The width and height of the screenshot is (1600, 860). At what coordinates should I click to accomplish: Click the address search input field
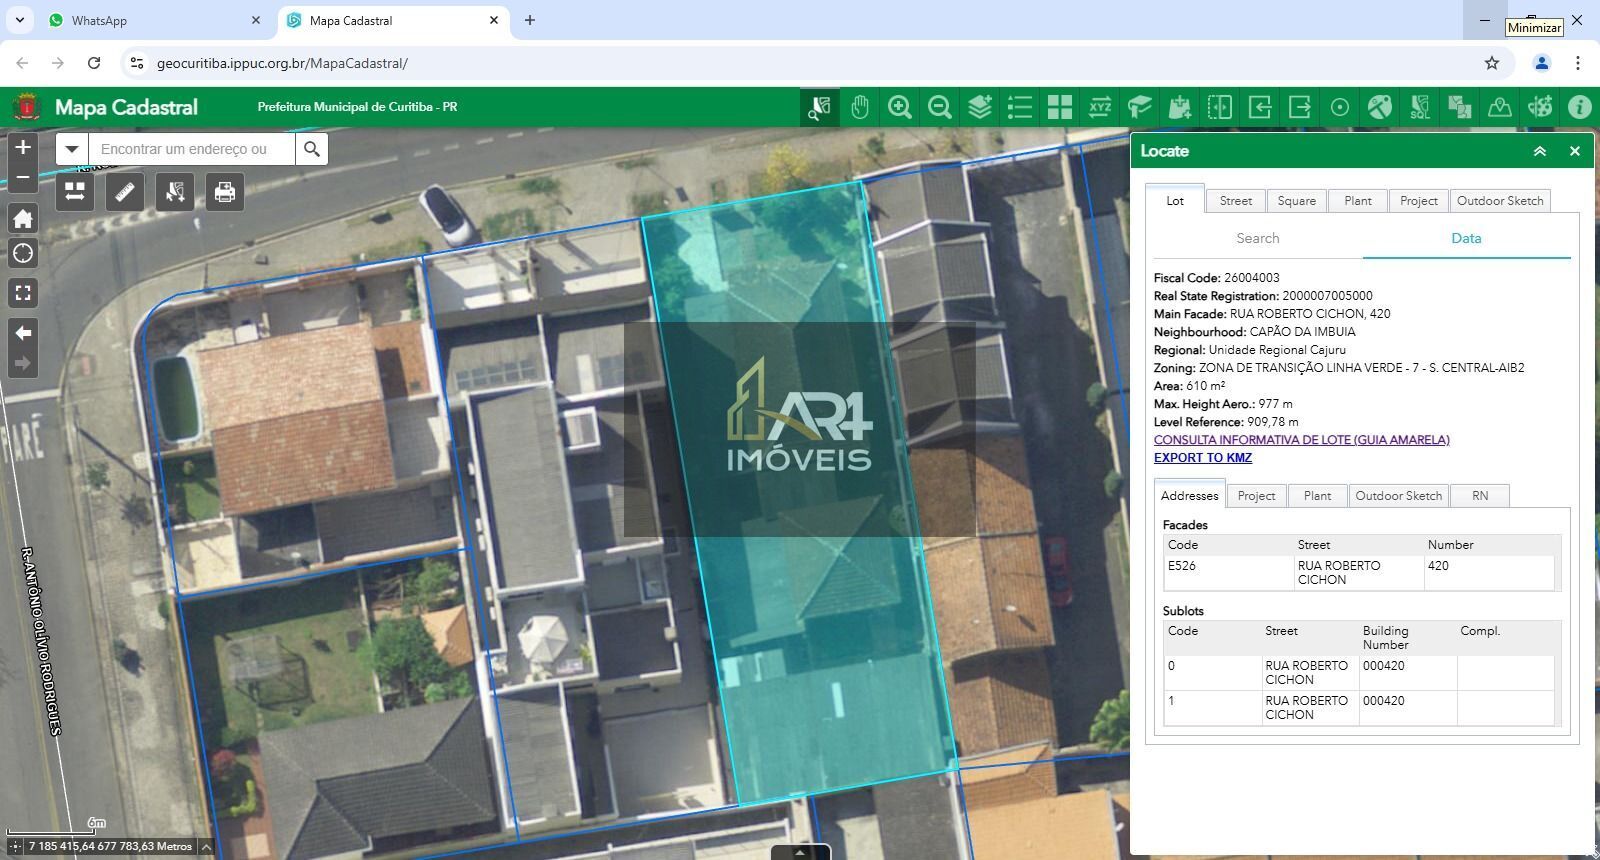[x=192, y=149]
